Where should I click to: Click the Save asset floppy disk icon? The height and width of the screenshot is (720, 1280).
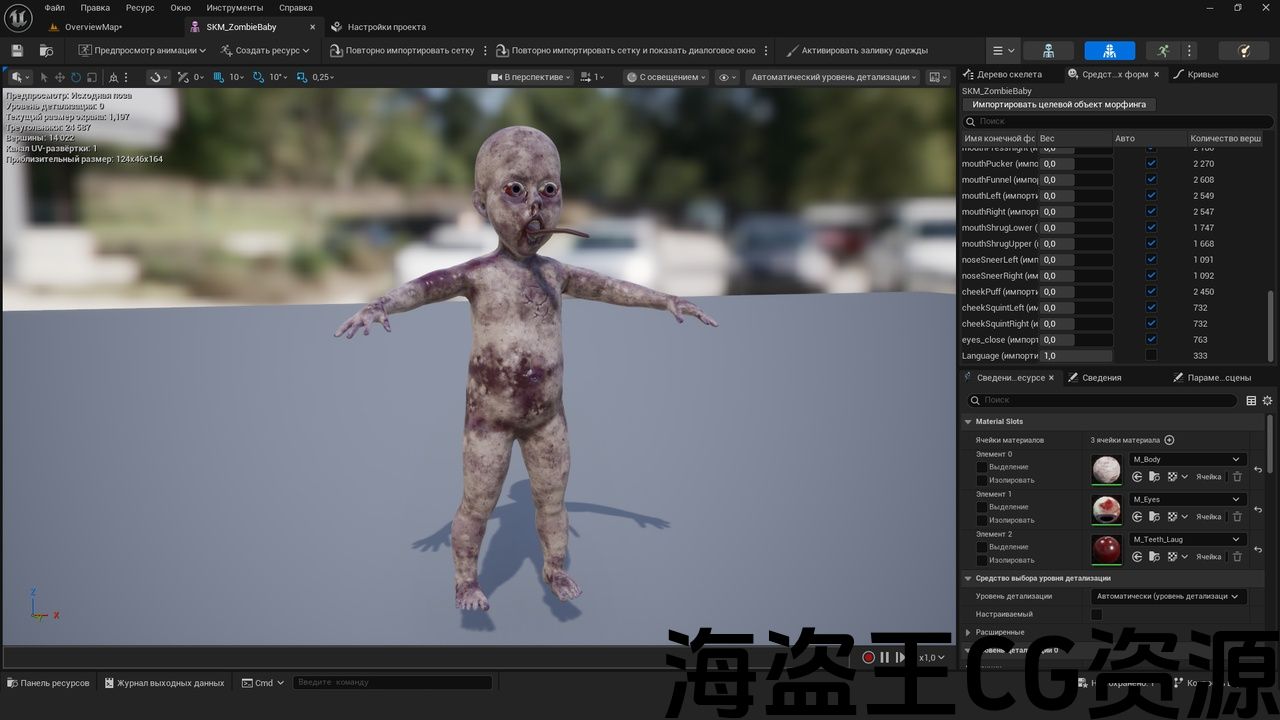click(17, 50)
